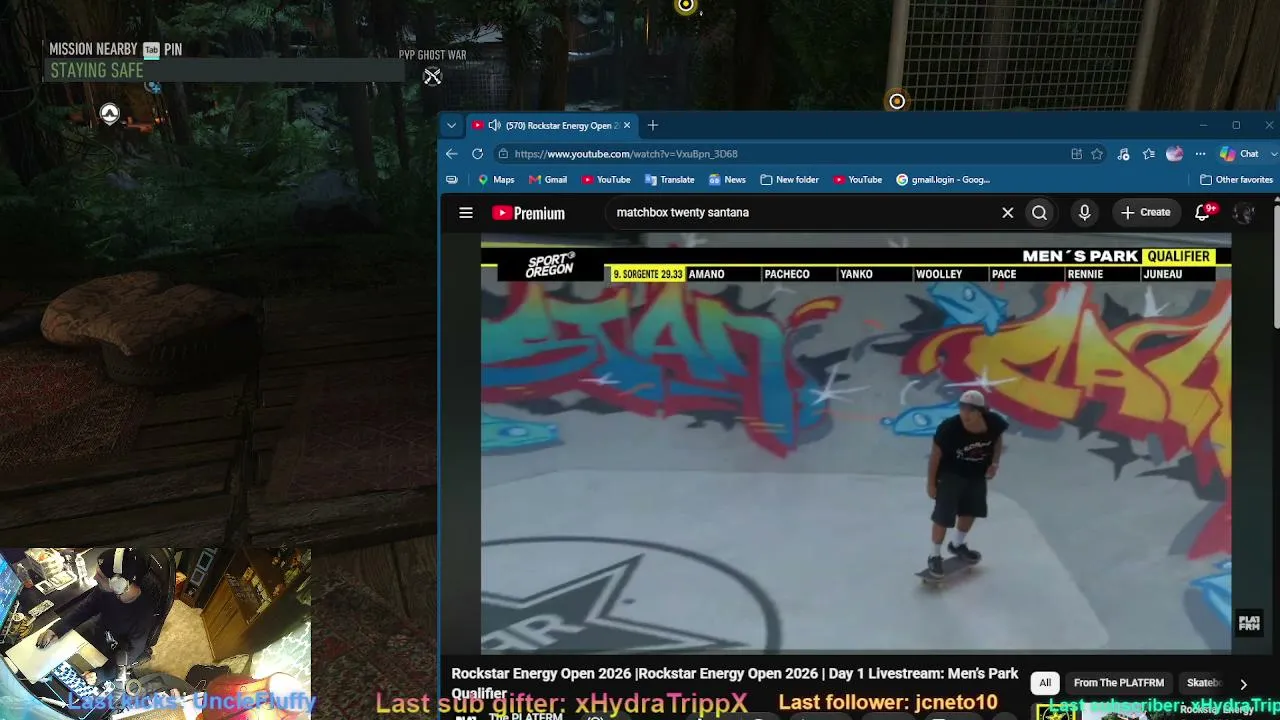1280x720 pixels.
Task: Open the browser profile avatar
Action: coord(1174,154)
